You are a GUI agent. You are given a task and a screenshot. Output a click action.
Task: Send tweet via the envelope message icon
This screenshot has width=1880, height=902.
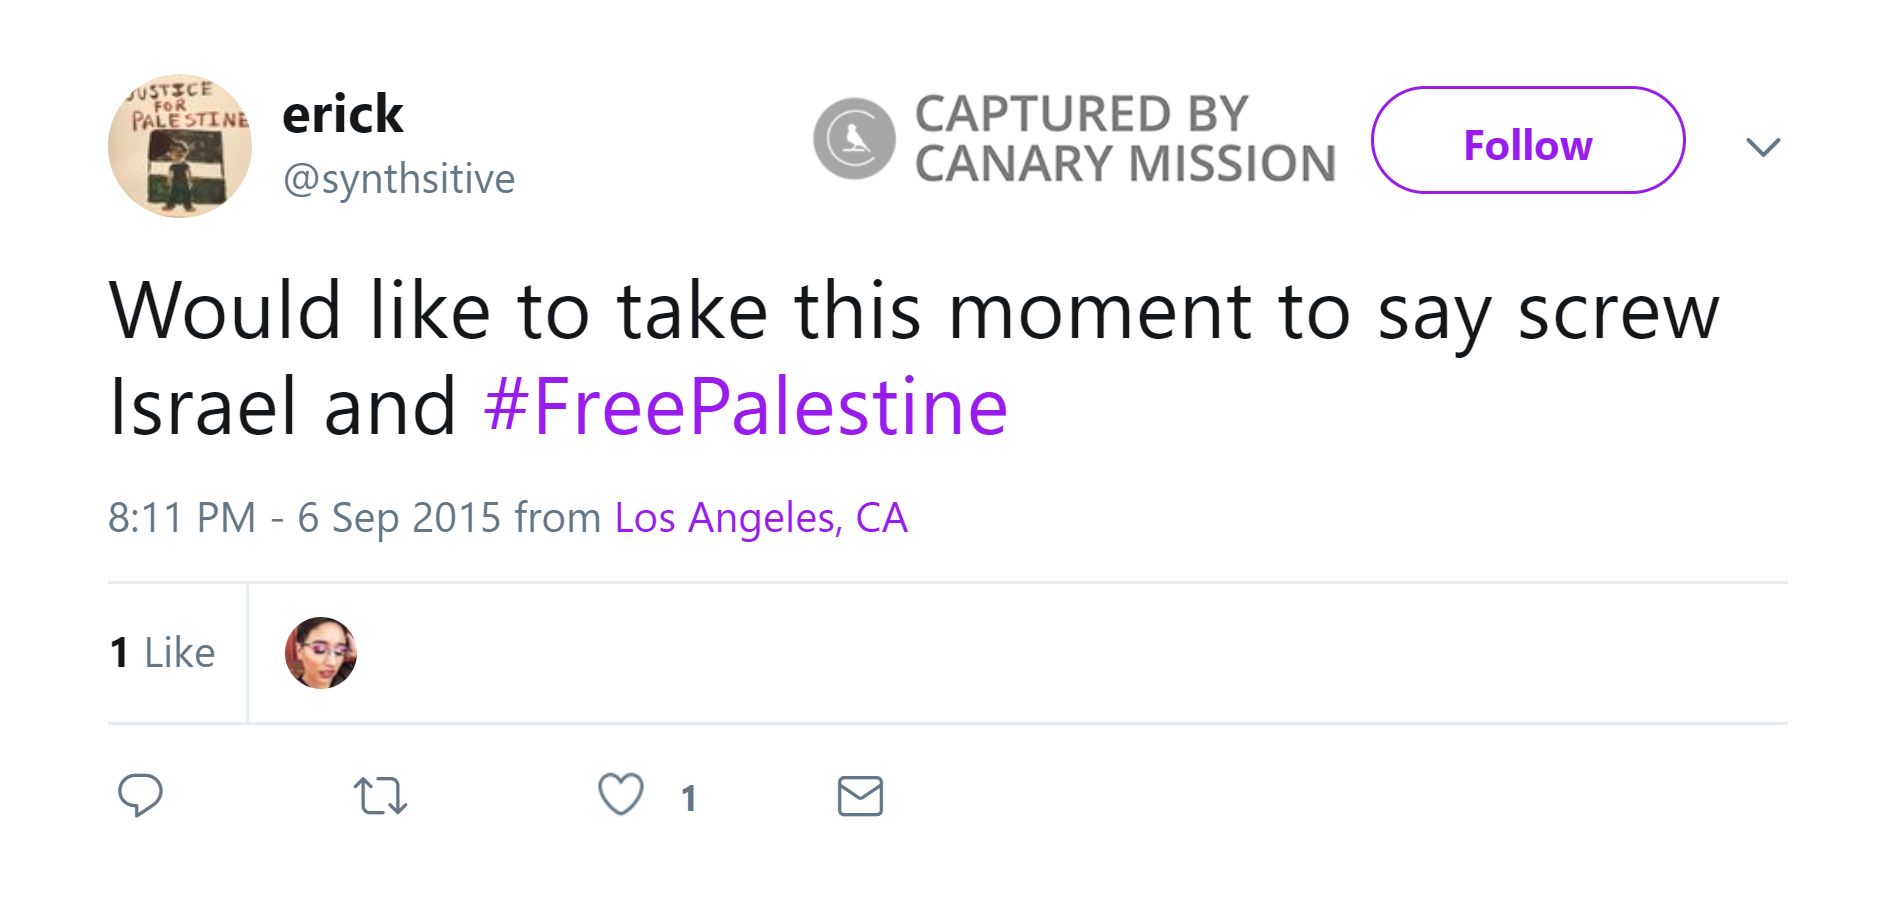860,796
